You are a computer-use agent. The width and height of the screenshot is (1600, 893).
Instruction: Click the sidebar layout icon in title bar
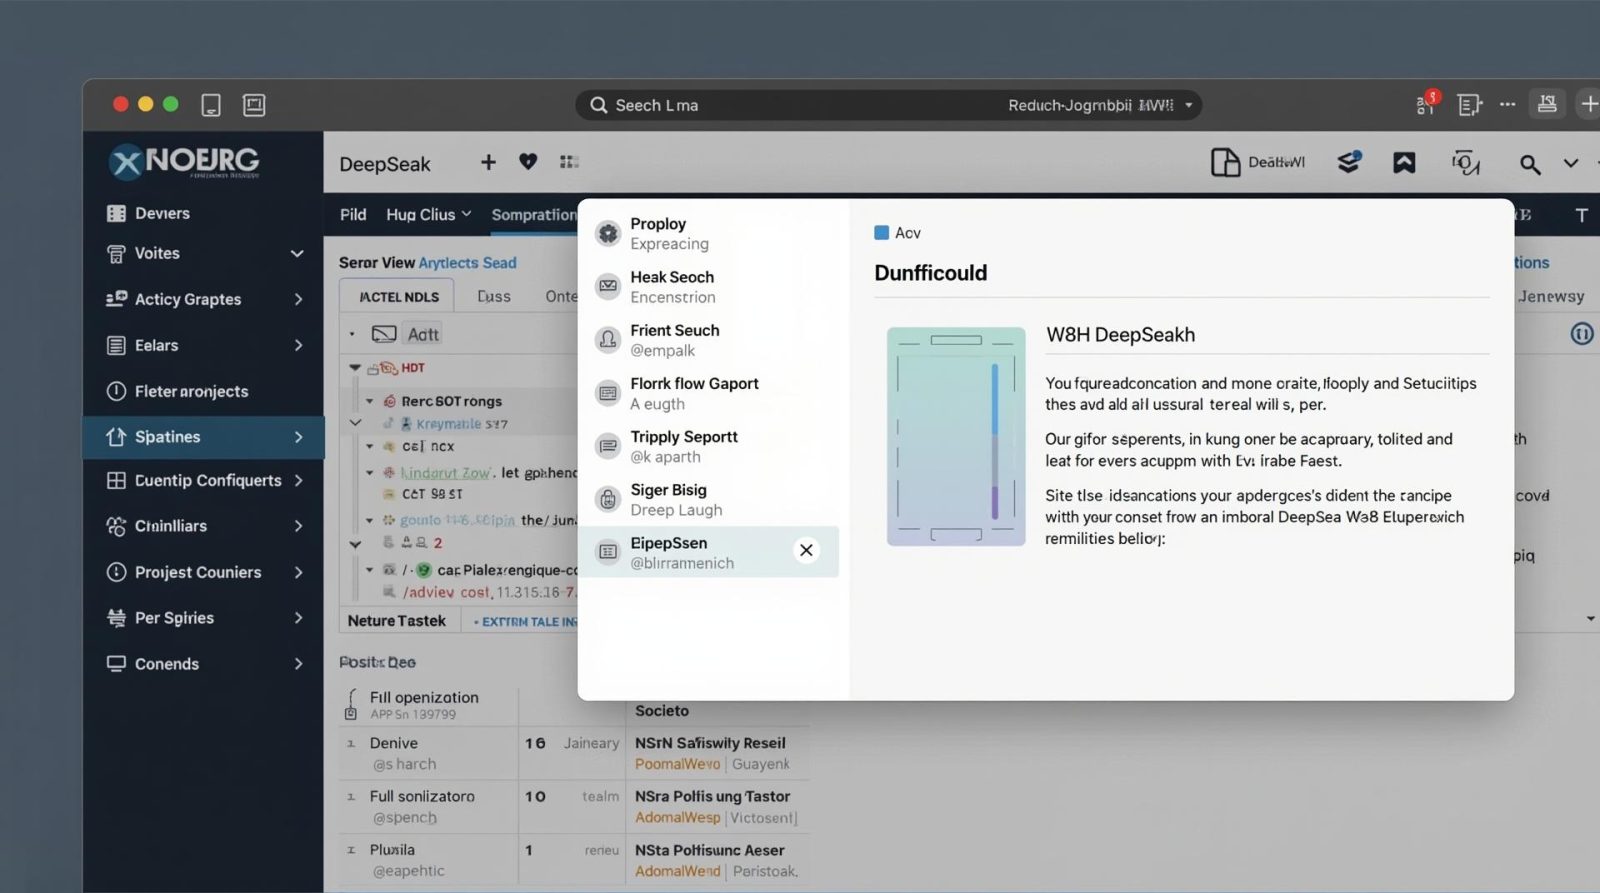click(254, 105)
